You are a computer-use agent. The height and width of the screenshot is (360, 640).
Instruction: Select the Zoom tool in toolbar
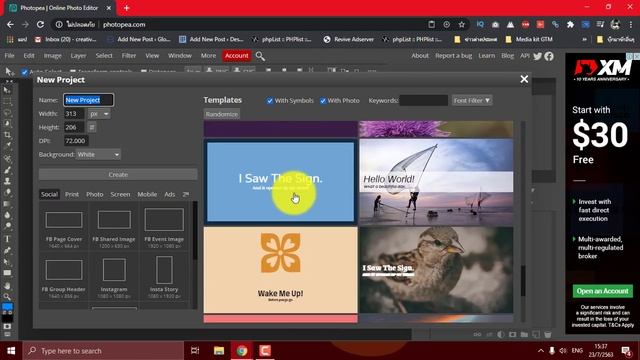tap(7, 297)
